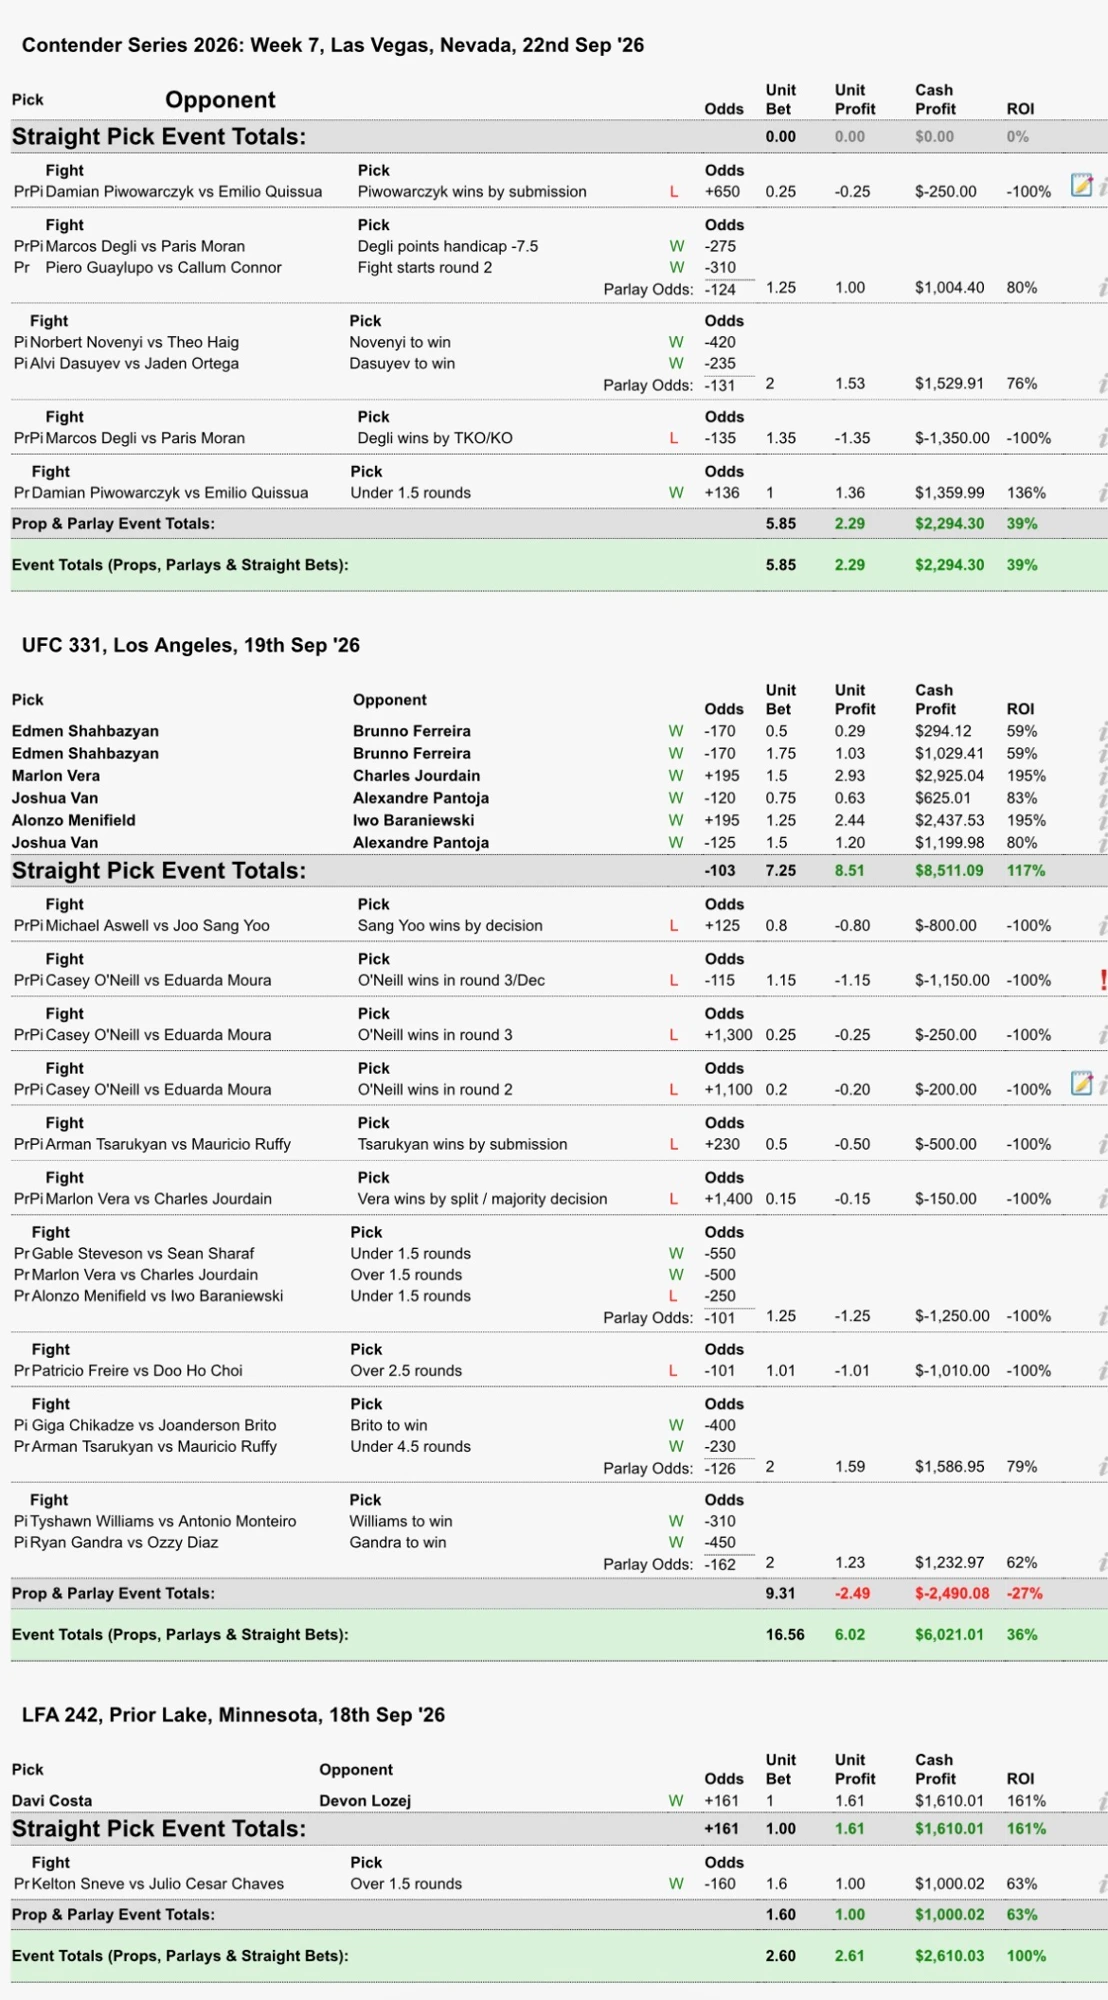The image size is (1108, 2000).
Task: Click the info icon on Kelton Sneve Over 1.5 rounds row
Action: pos(1103,1884)
